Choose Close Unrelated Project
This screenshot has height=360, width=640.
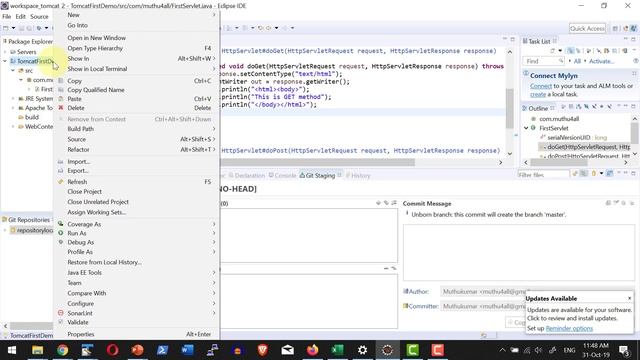tap(98, 202)
